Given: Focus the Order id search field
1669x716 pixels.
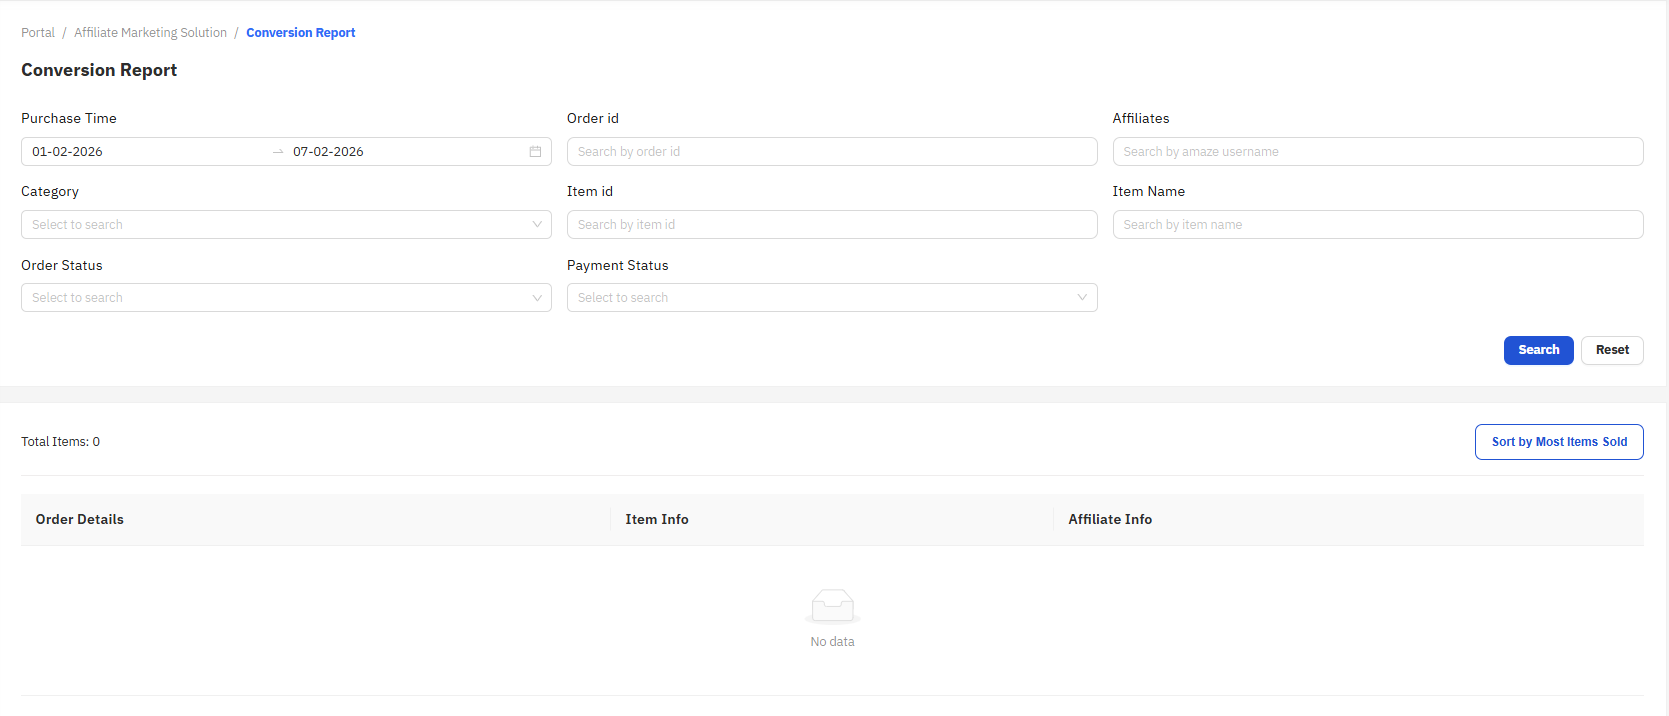Looking at the screenshot, I should (x=831, y=152).
